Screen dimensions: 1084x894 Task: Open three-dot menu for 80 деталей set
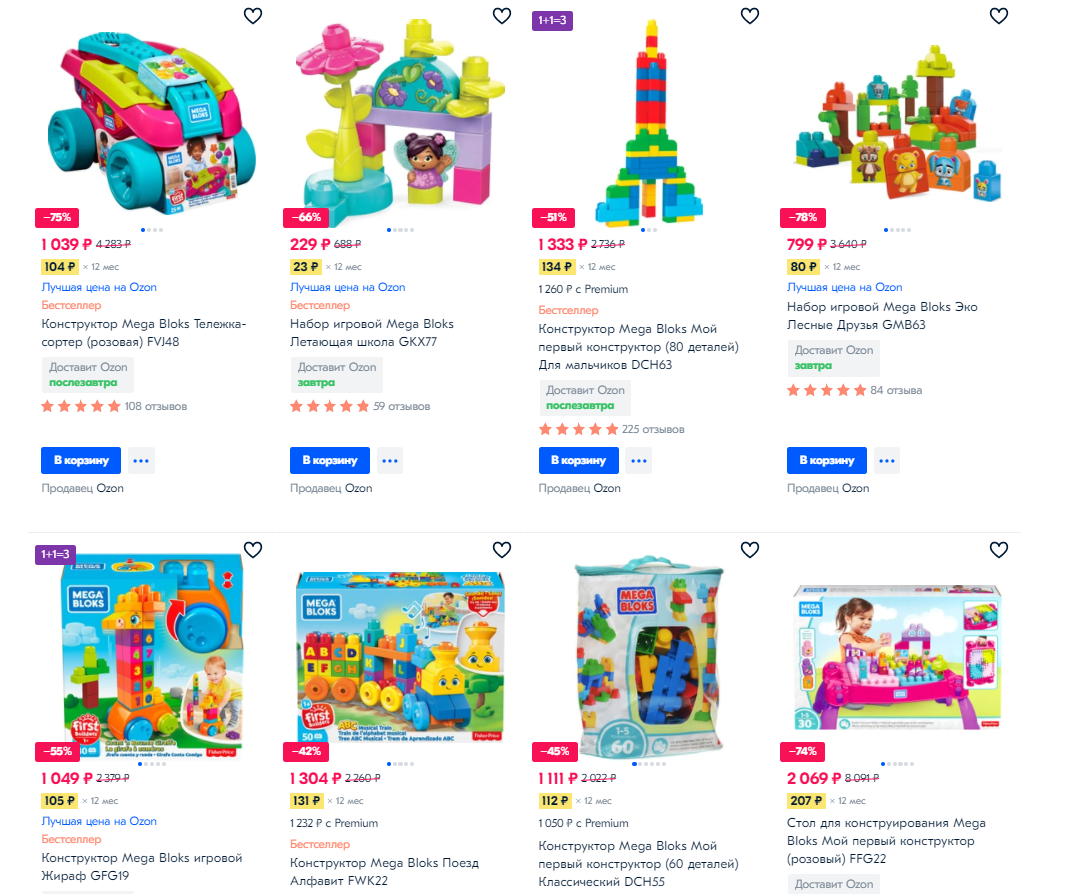pyautogui.click(x=639, y=460)
